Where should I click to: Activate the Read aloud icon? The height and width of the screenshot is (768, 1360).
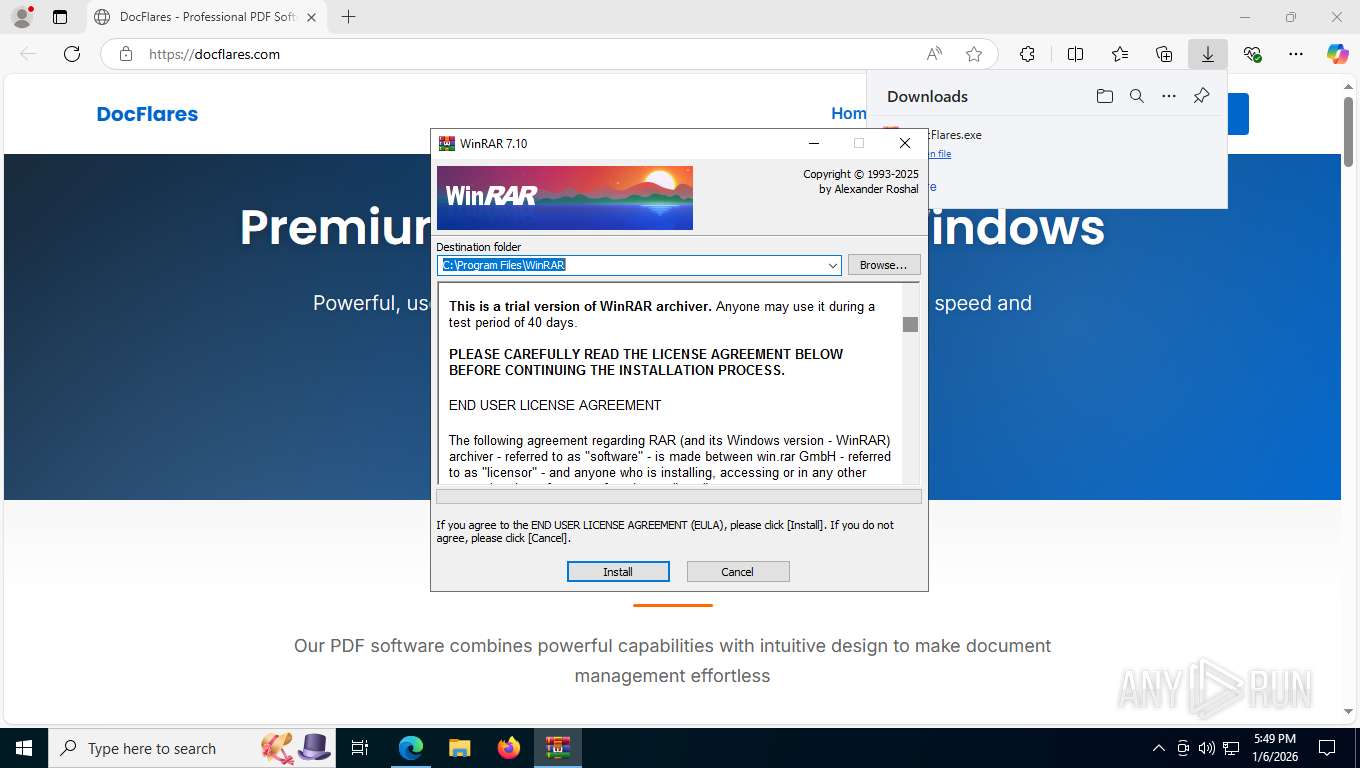click(934, 54)
